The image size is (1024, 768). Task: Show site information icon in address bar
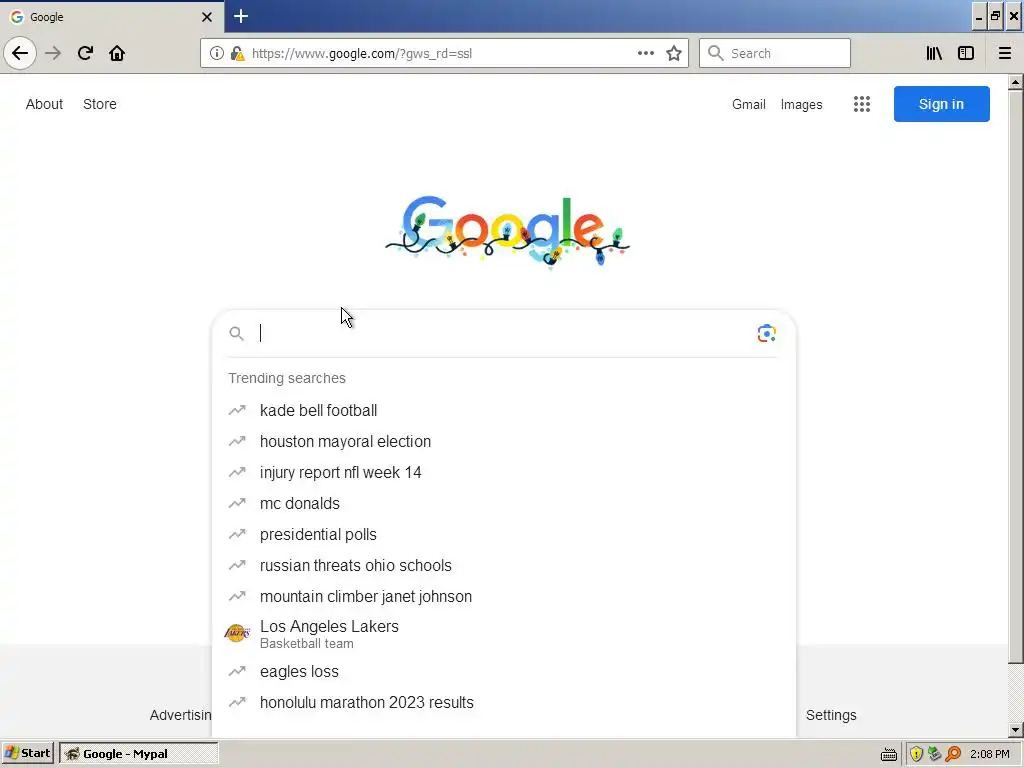[x=217, y=53]
